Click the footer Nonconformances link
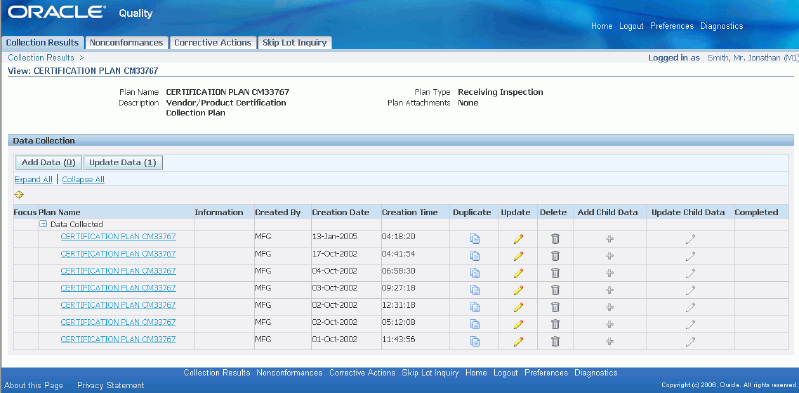 pos(289,373)
